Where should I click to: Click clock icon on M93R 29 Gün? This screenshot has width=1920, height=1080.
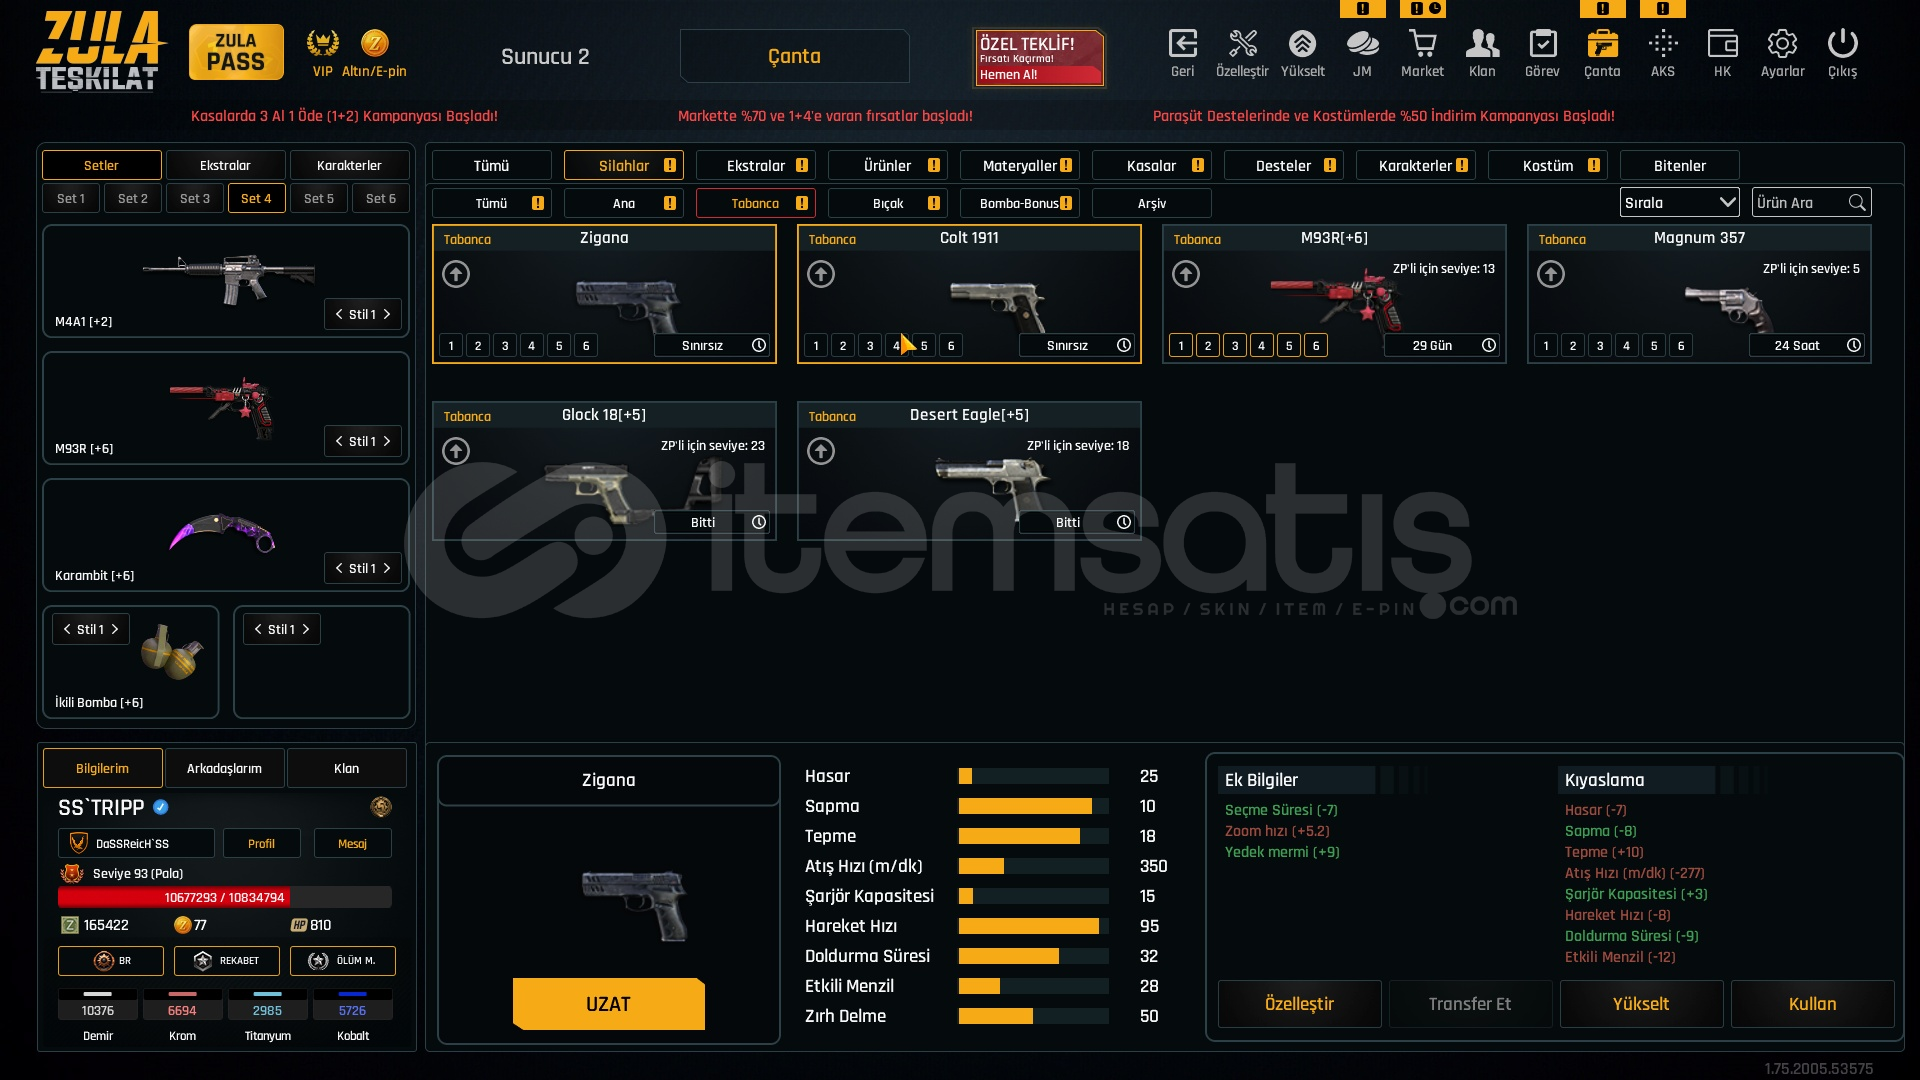pos(1489,345)
